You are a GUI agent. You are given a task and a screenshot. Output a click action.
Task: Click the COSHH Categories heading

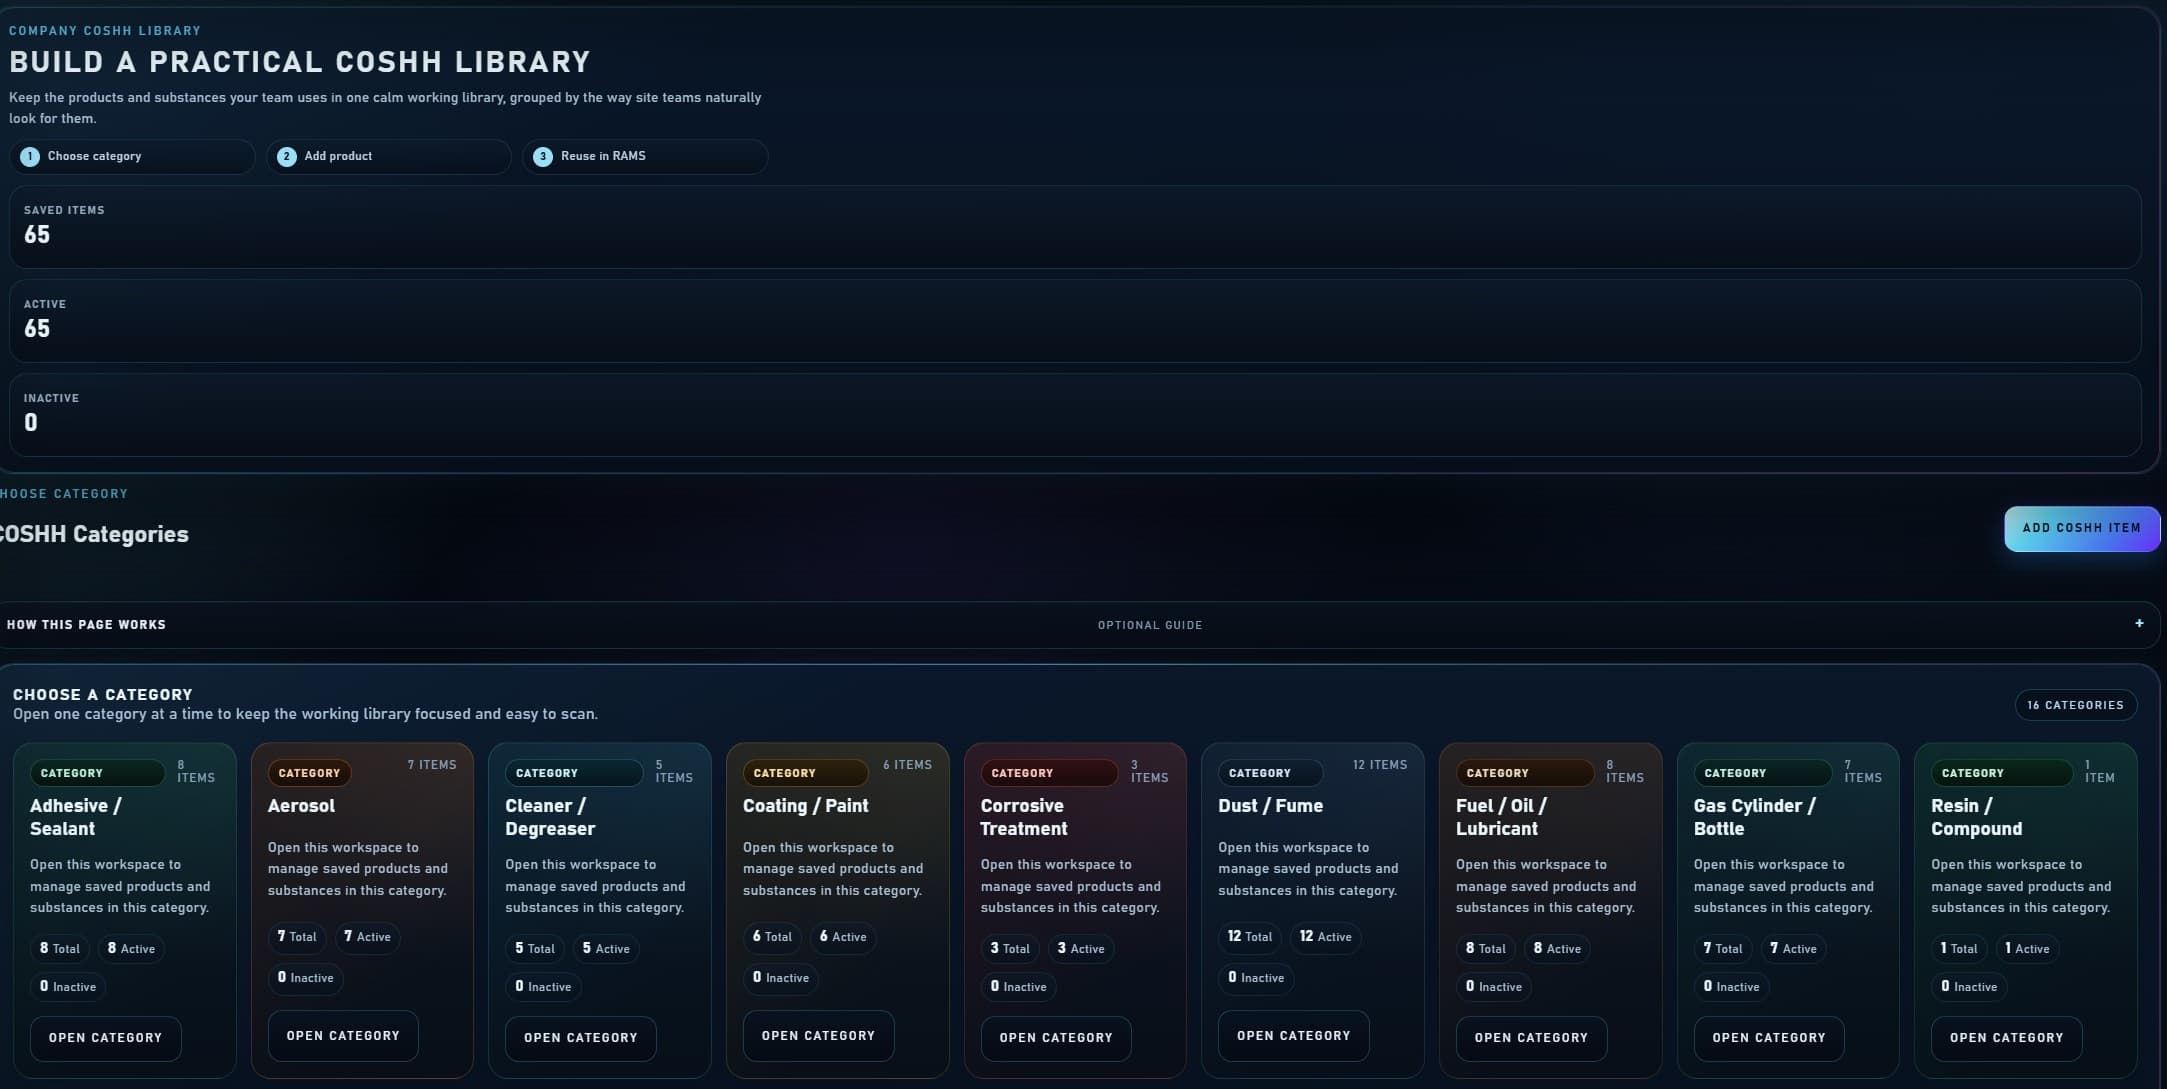pyautogui.click(x=93, y=534)
